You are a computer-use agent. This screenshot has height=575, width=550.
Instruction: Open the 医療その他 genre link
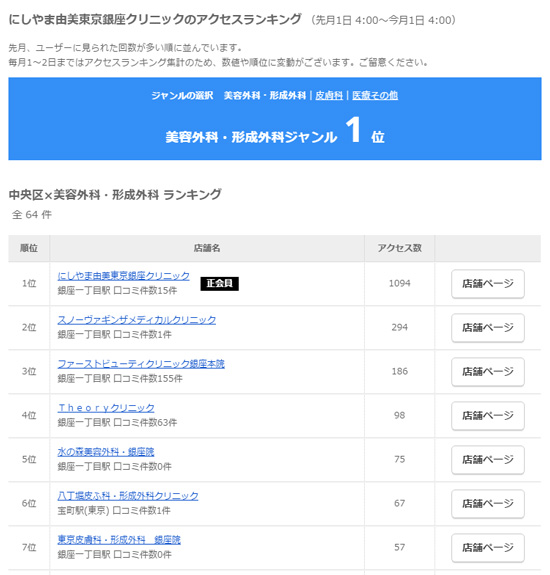pos(375,96)
